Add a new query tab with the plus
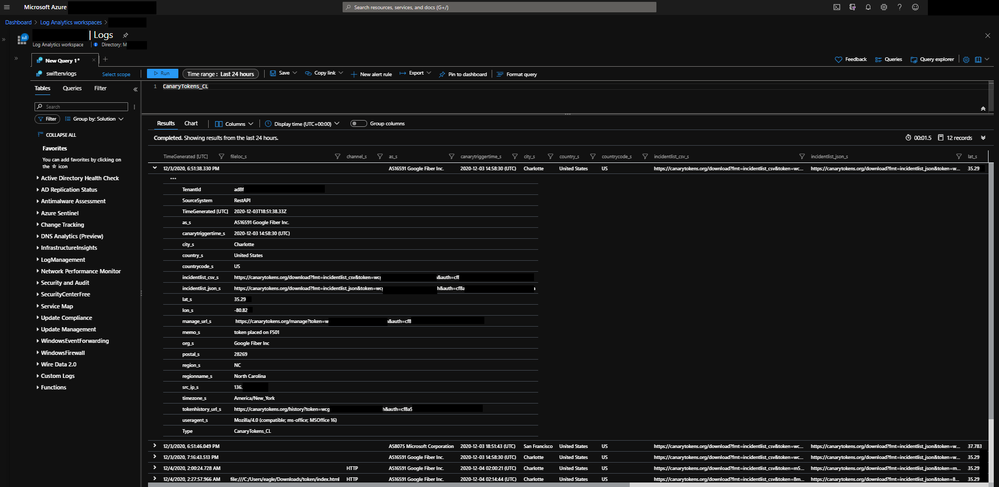Screen dimensions: 999x487 [x=106, y=60]
